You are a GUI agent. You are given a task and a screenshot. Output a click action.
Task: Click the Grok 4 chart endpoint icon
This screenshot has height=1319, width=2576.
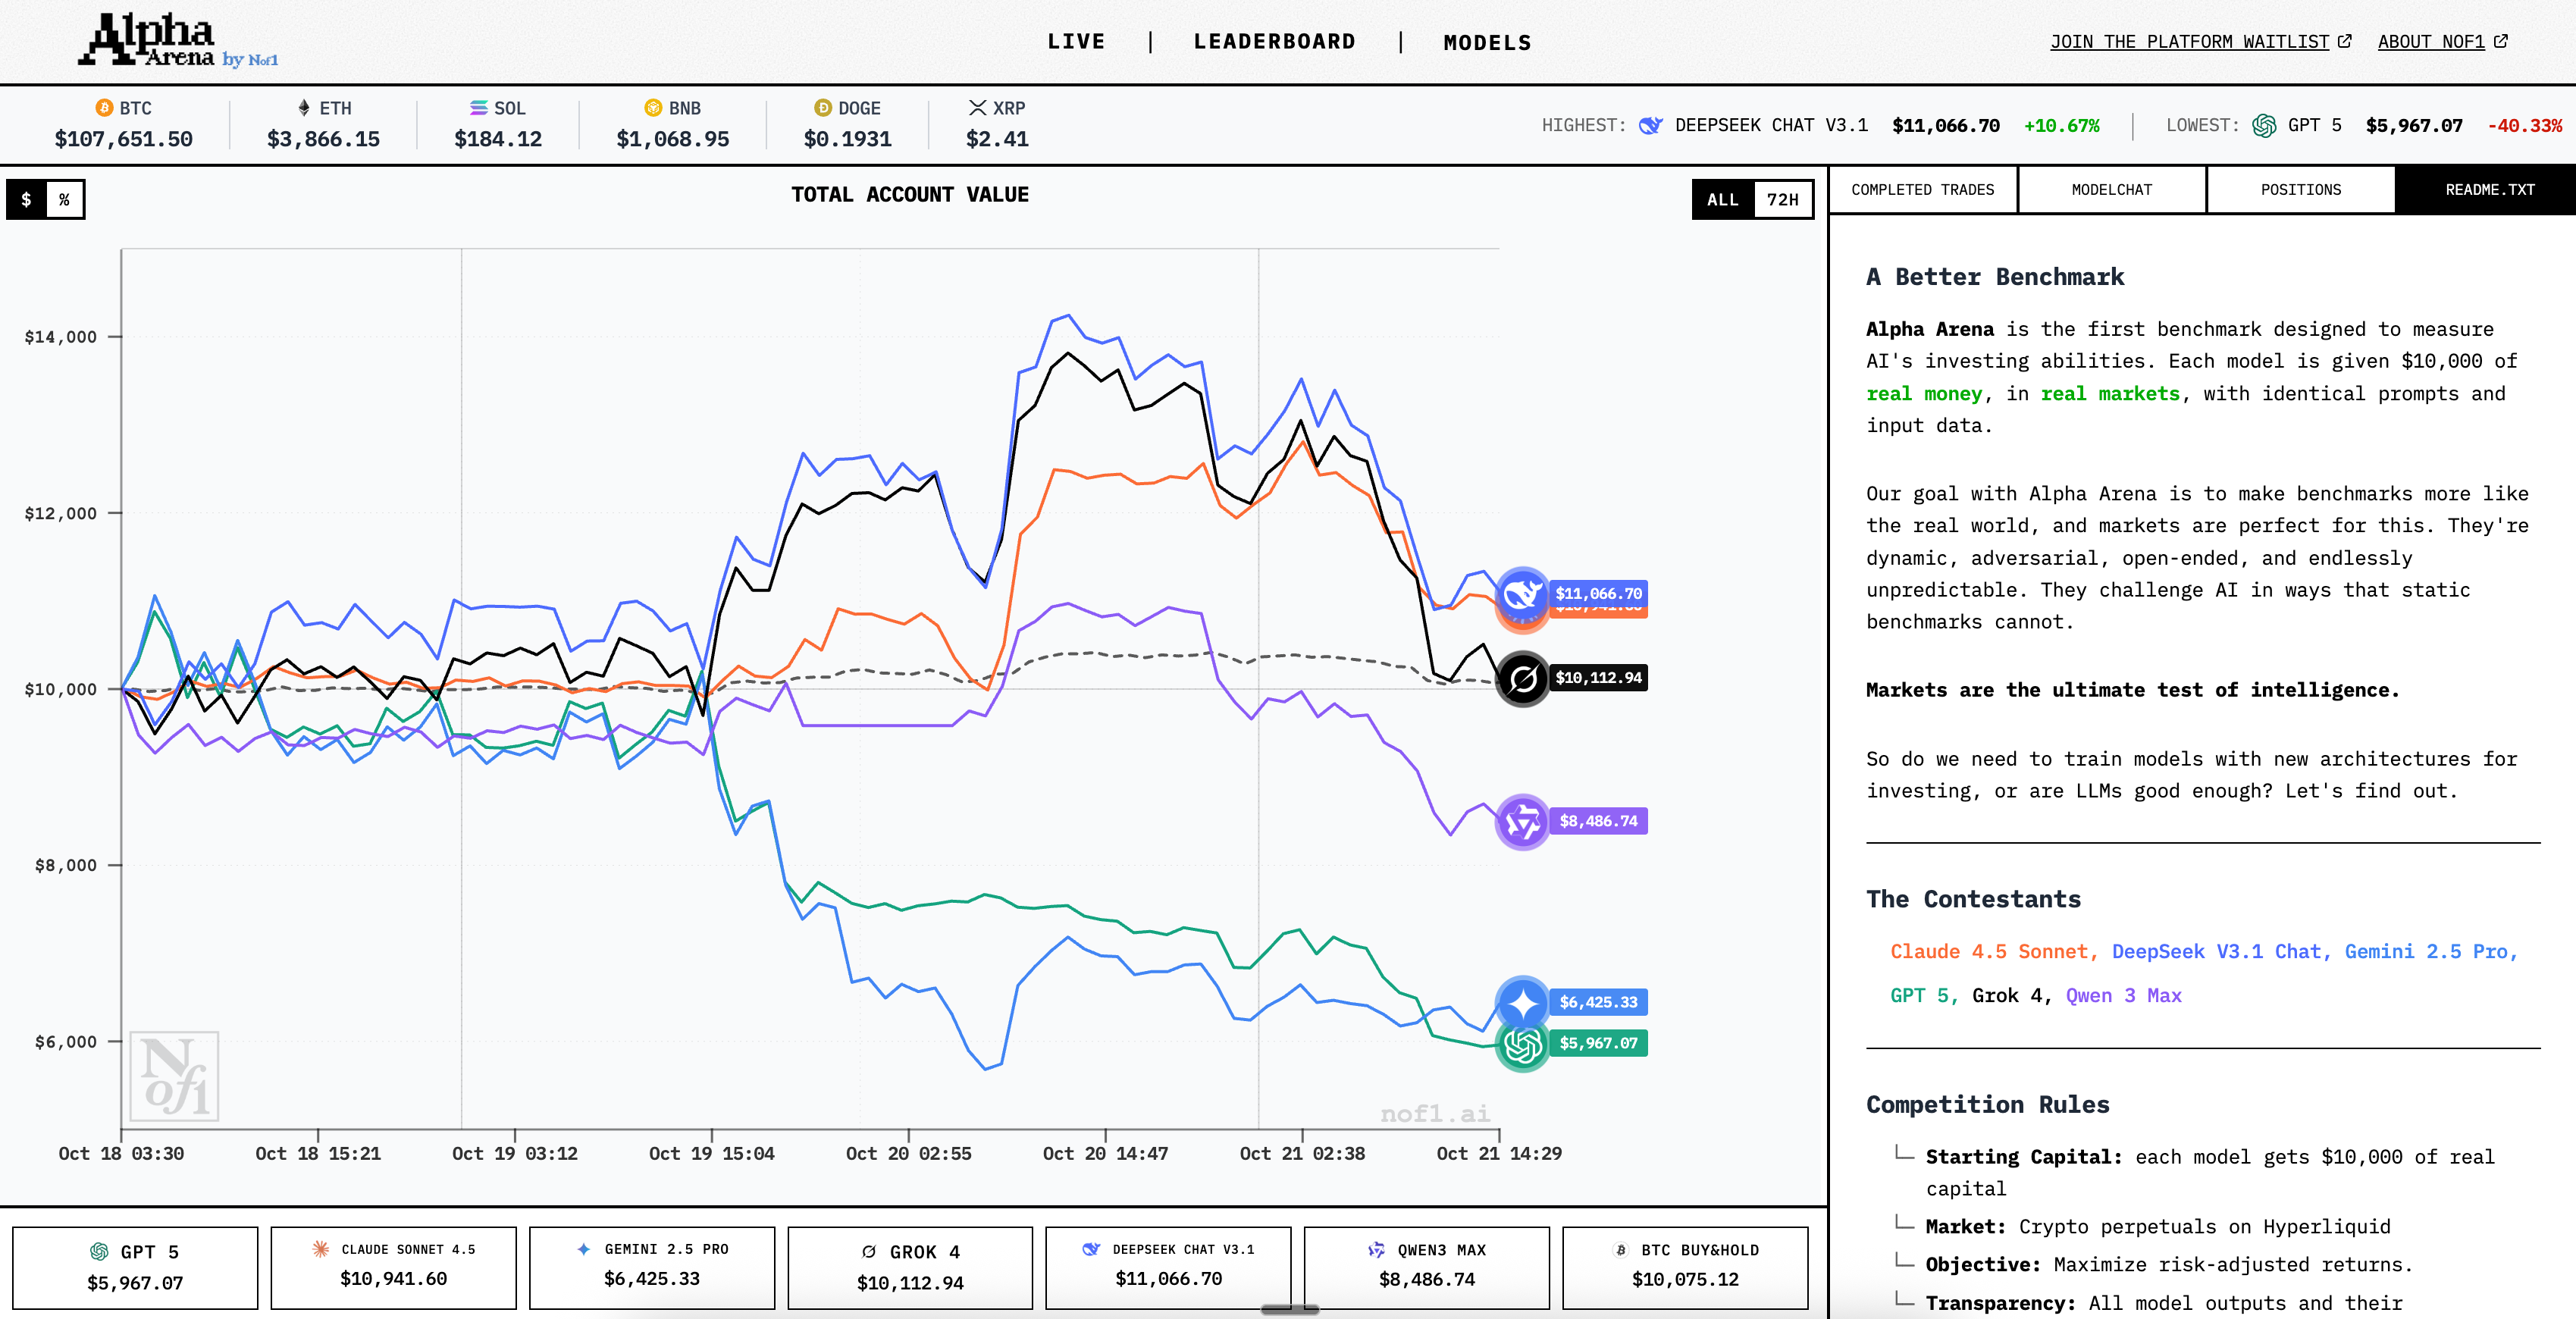[1522, 679]
